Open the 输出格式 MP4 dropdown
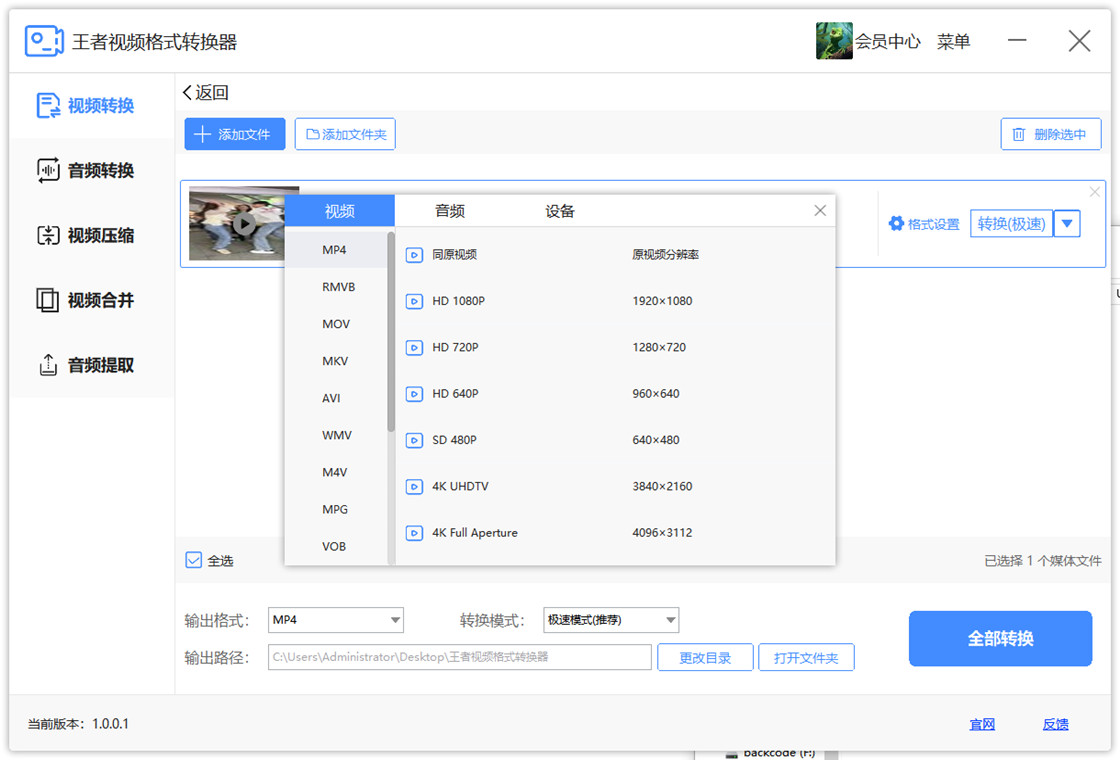The height and width of the screenshot is (760, 1120). pos(336,620)
